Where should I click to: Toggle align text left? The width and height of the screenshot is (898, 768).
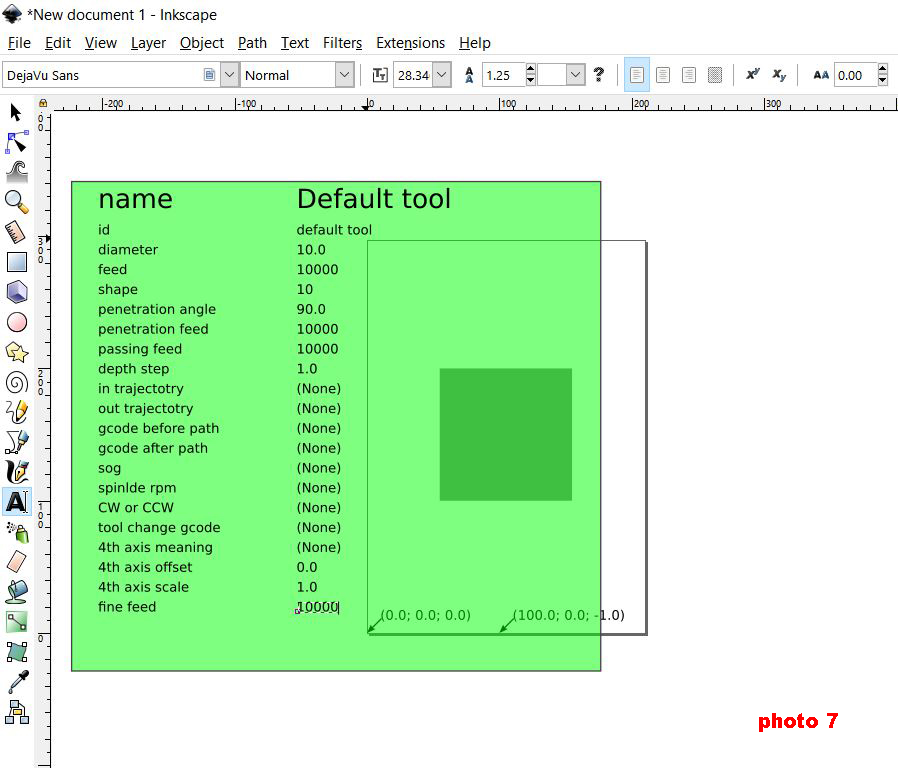pos(636,75)
